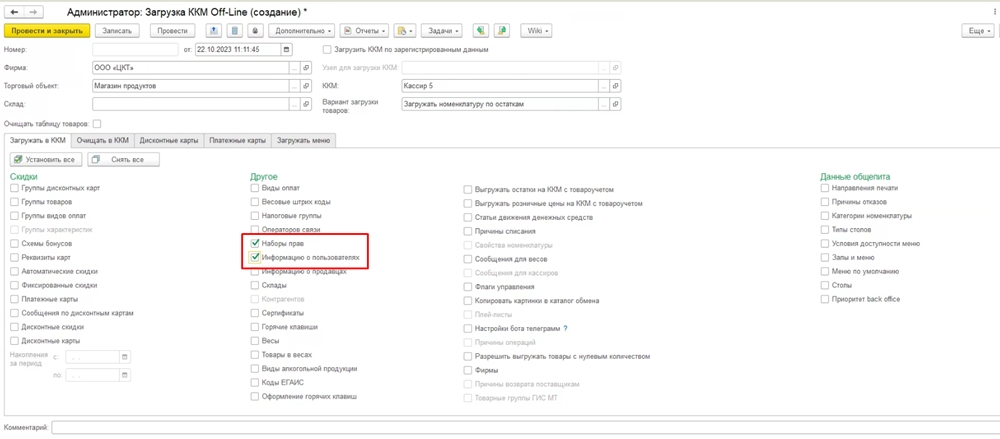
Task: Expand the Дополнительно dropdown menu
Action: (x=302, y=31)
